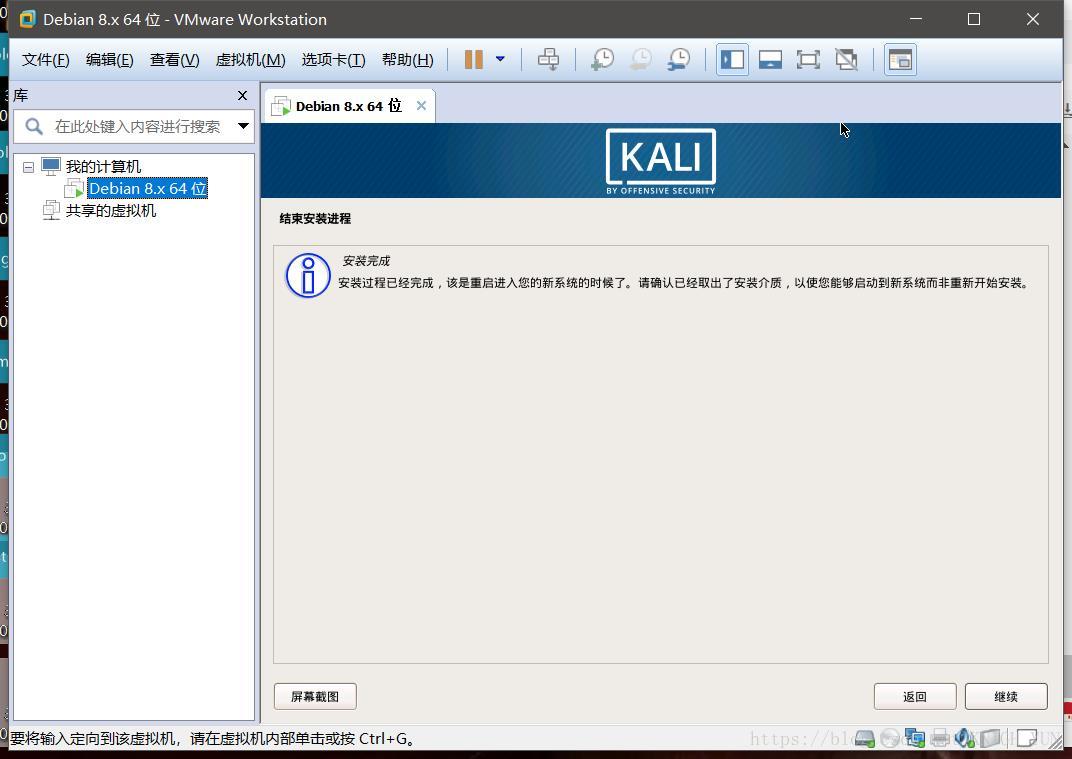Click the VMware Workstation title bar icon

click(x=27, y=19)
